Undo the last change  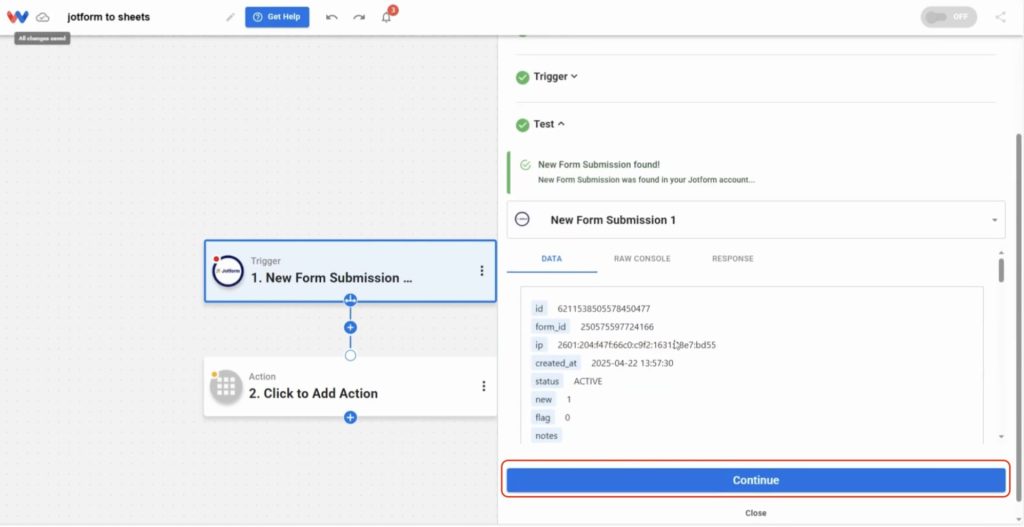coord(332,17)
